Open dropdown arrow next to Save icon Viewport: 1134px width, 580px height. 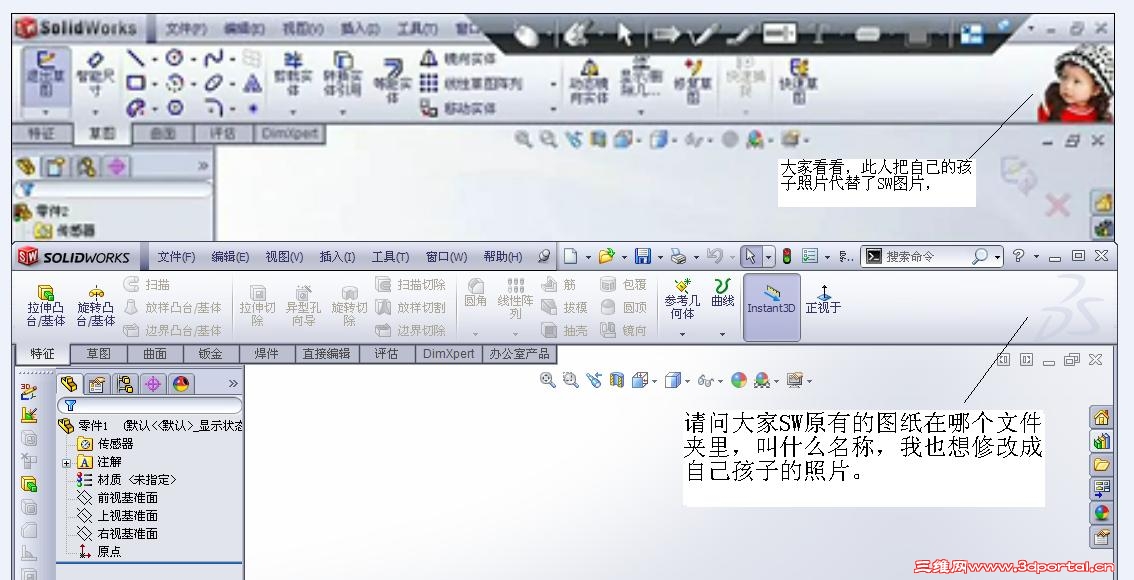pyautogui.click(x=660, y=257)
